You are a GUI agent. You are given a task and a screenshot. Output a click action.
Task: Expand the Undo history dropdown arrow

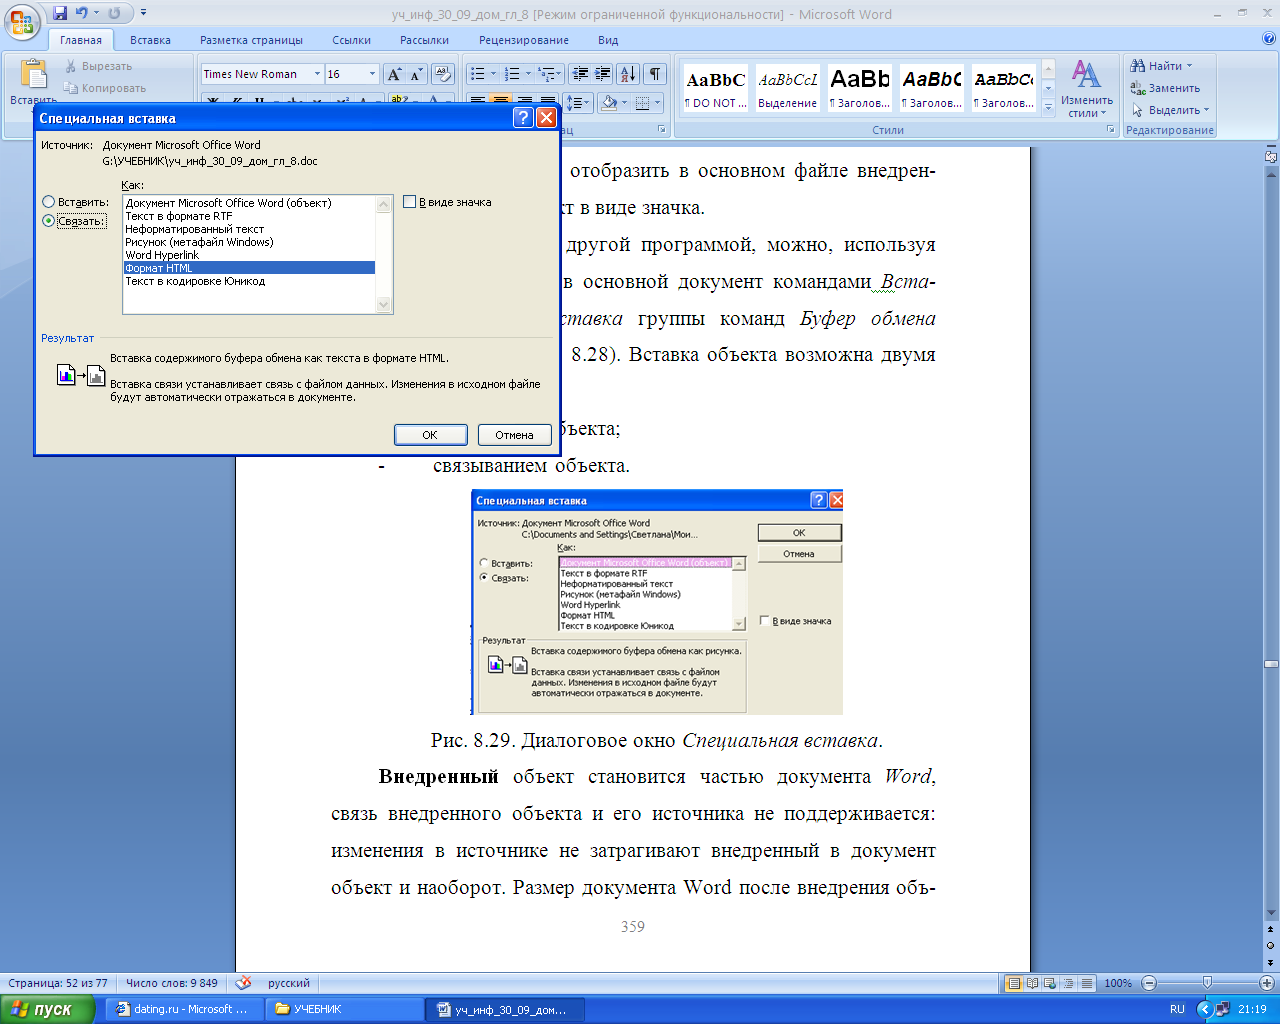click(96, 13)
